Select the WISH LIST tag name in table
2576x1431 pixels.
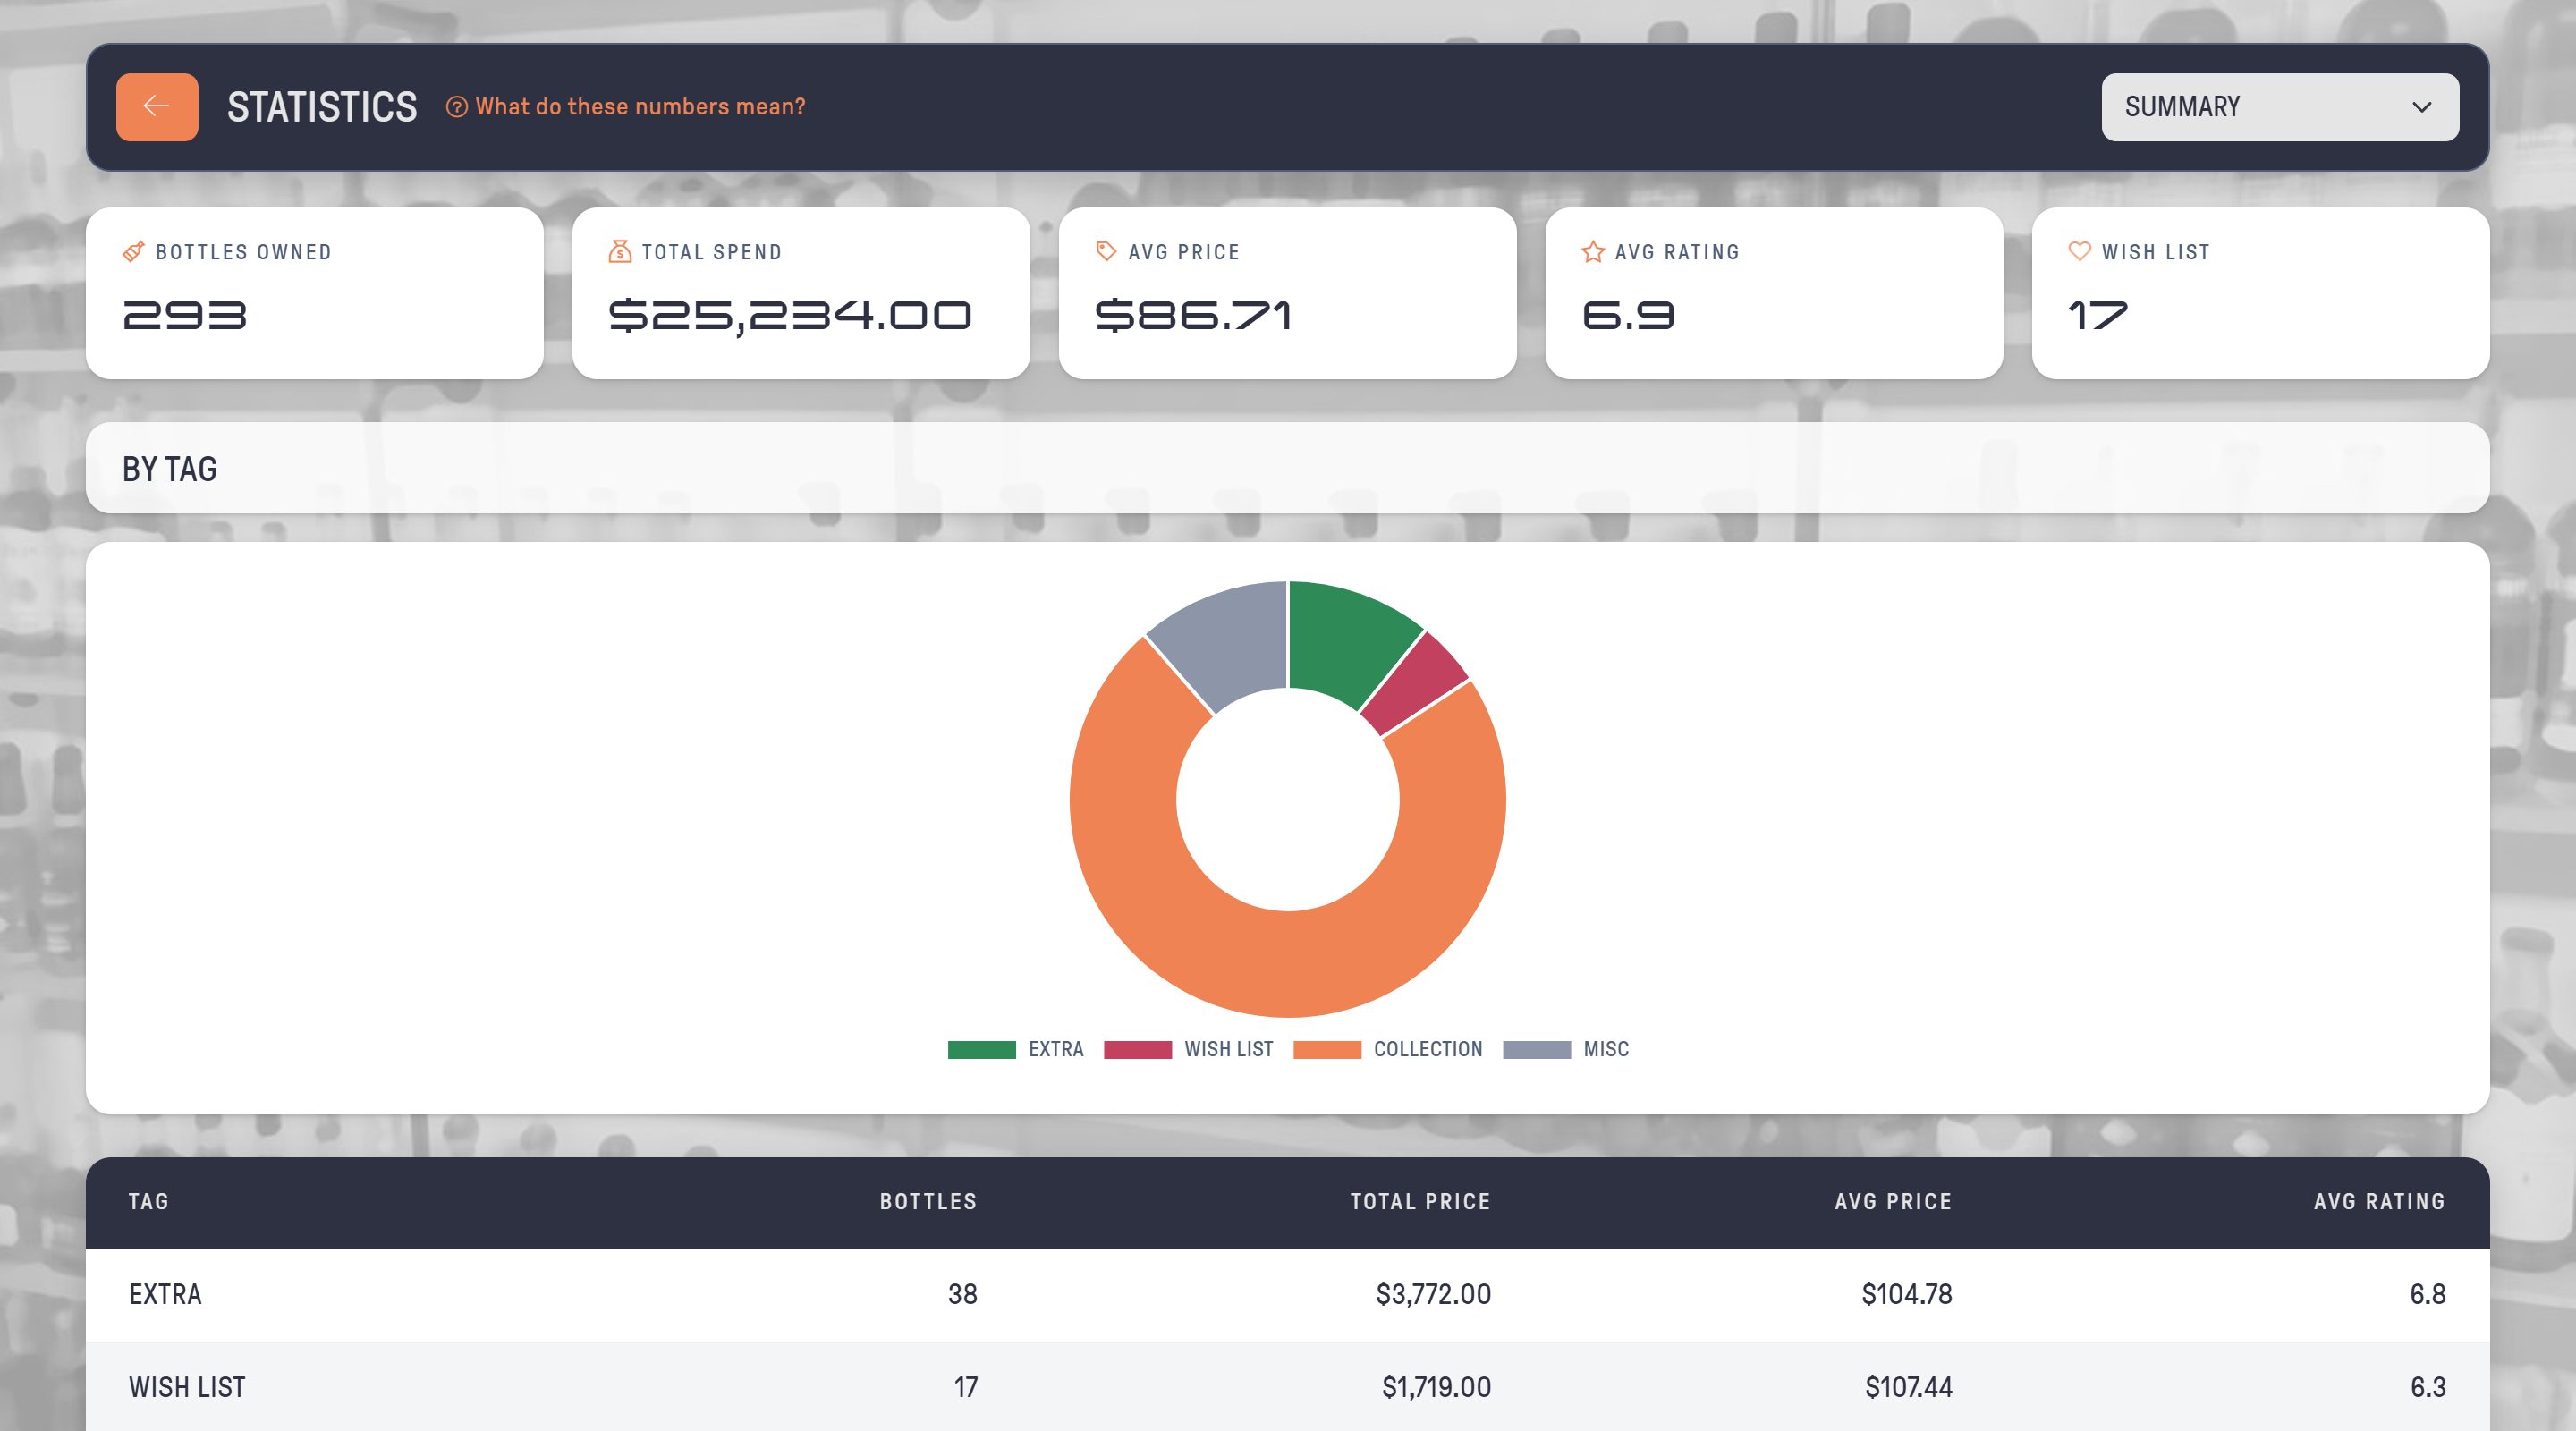(187, 1388)
